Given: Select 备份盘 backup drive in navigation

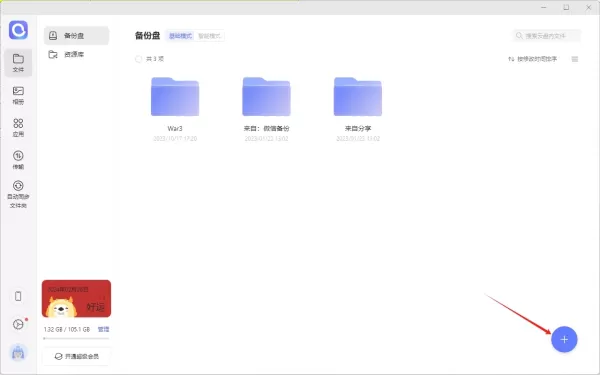Looking at the screenshot, I should [76, 36].
